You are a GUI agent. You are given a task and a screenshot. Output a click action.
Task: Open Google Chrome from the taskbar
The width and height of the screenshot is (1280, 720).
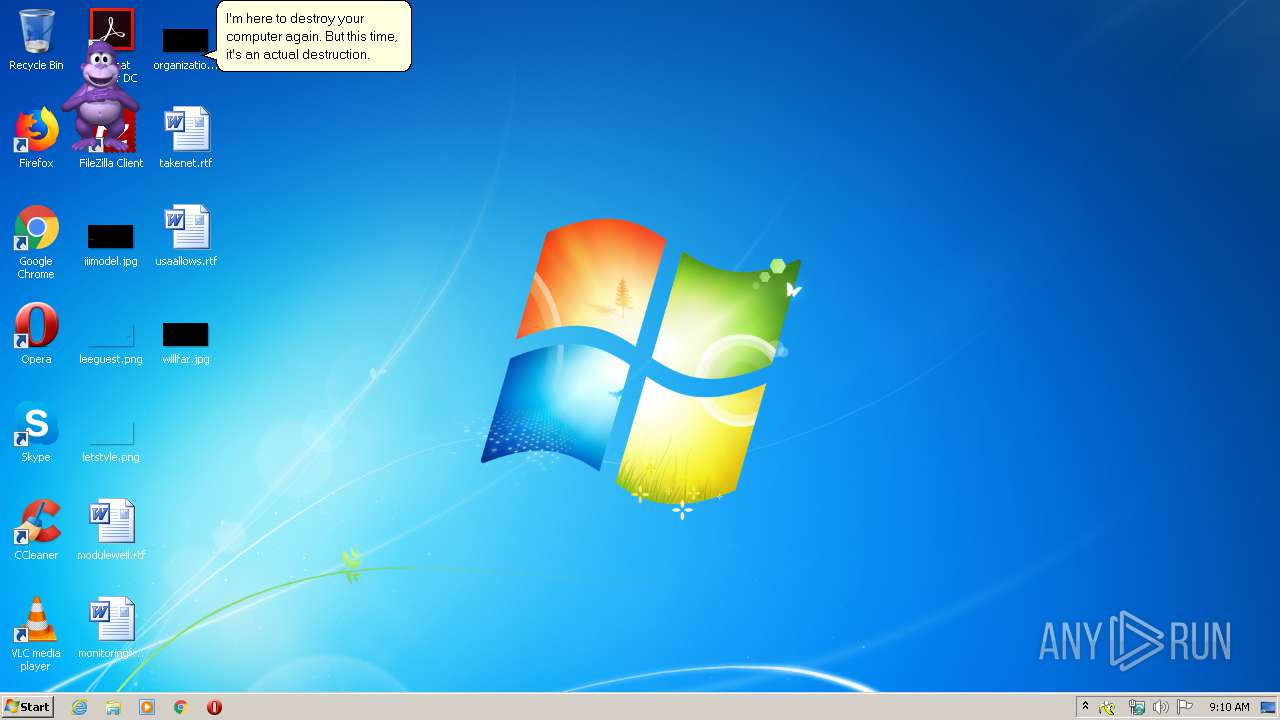pyautogui.click(x=181, y=707)
